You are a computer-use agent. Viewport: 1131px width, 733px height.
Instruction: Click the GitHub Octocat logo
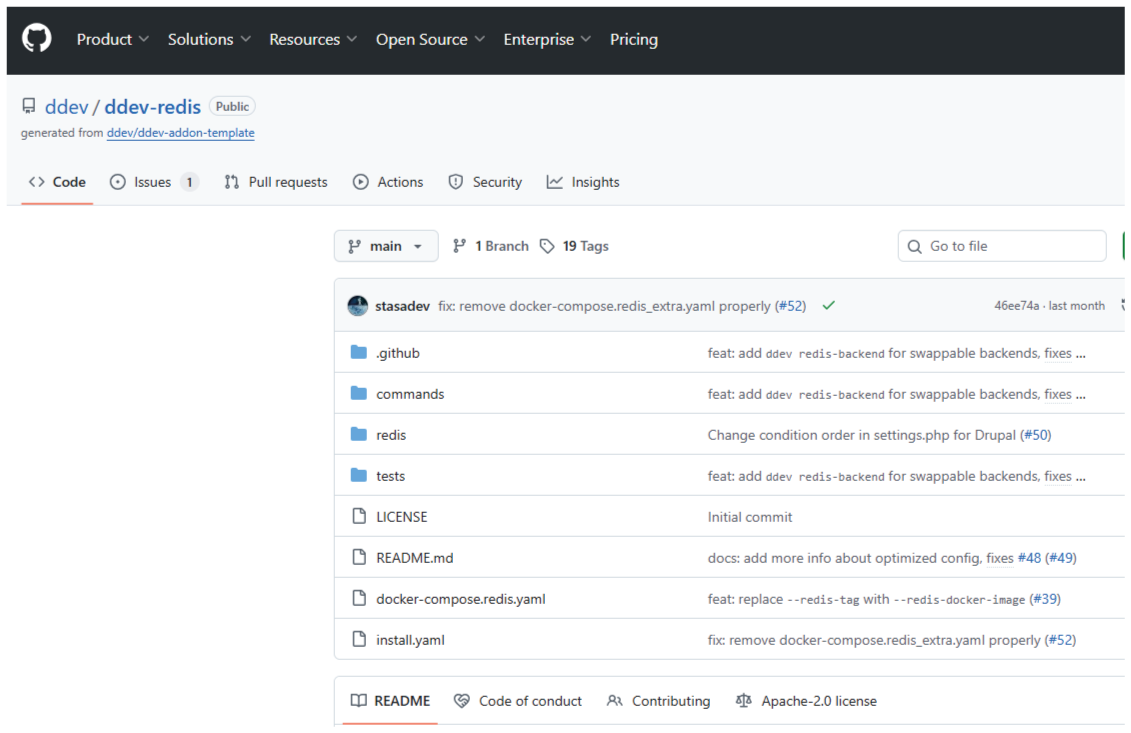point(36,38)
